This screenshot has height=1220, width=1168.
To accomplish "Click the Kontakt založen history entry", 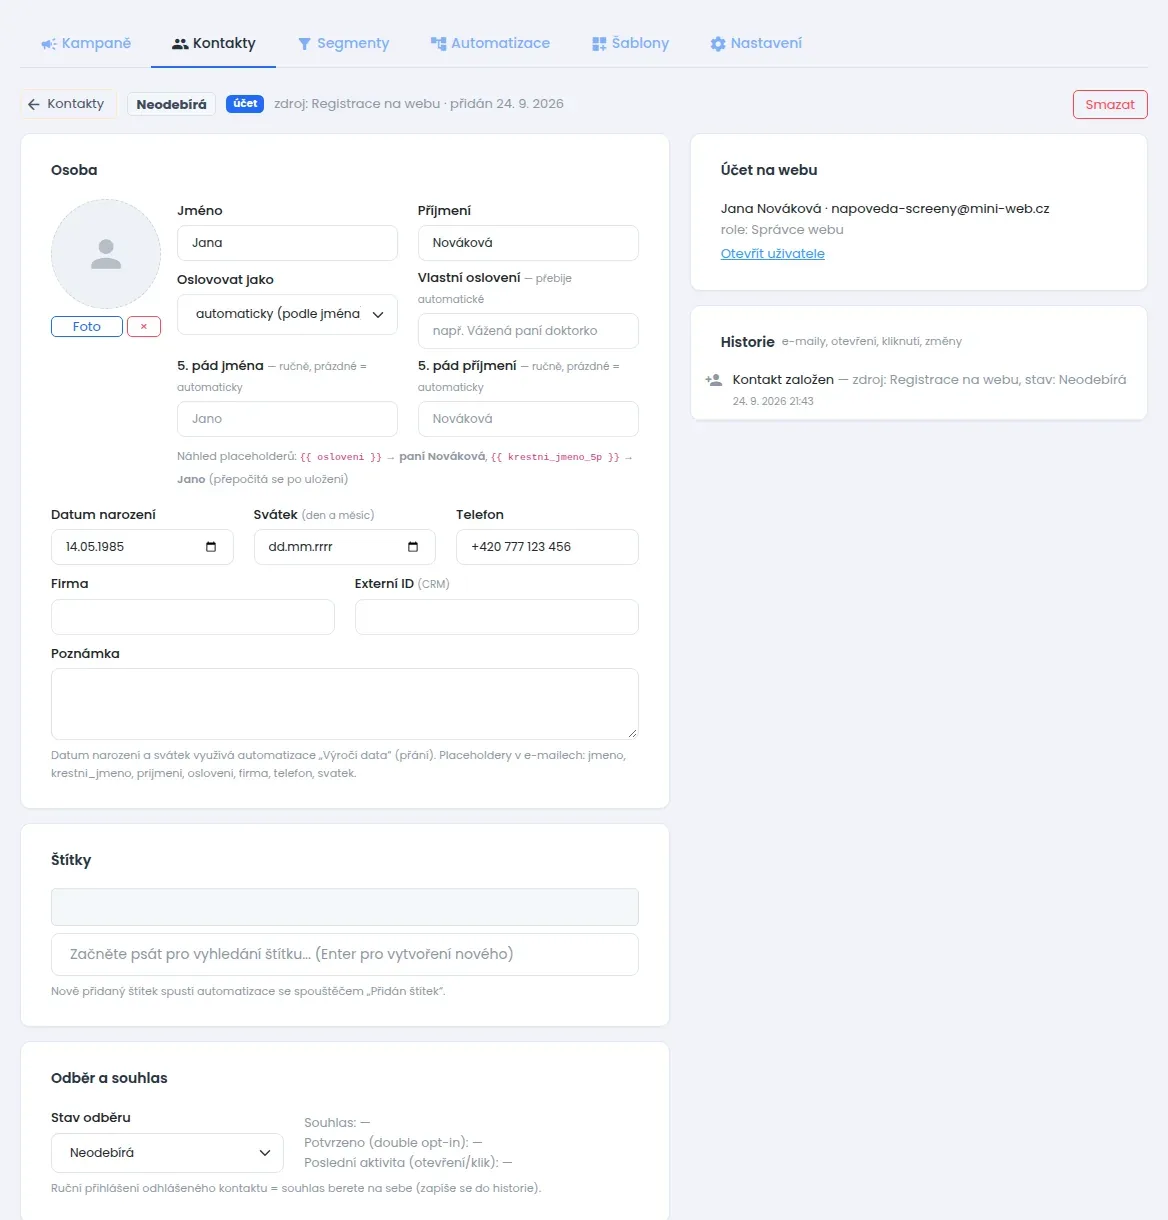I will (919, 390).
